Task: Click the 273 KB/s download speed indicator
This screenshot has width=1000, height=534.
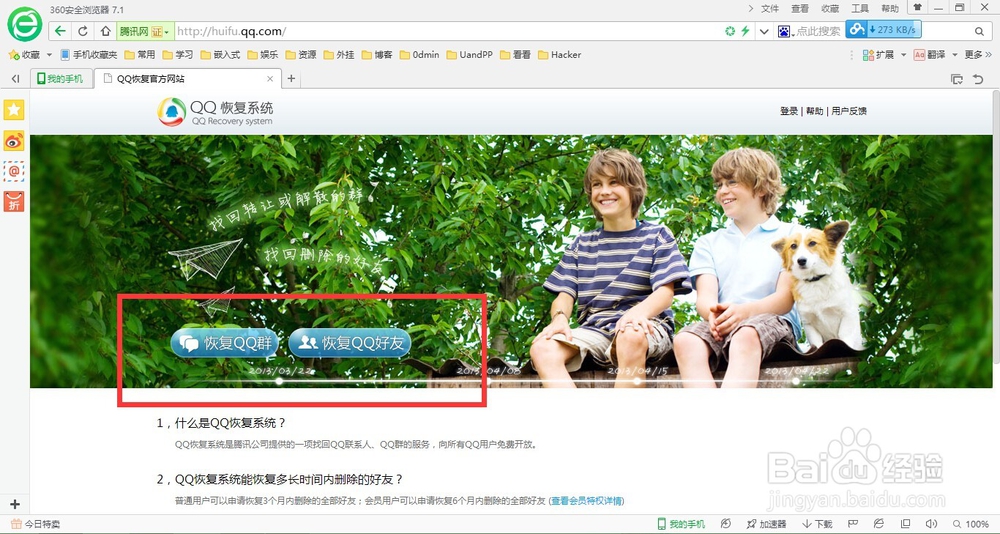Action: pos(883,29)
